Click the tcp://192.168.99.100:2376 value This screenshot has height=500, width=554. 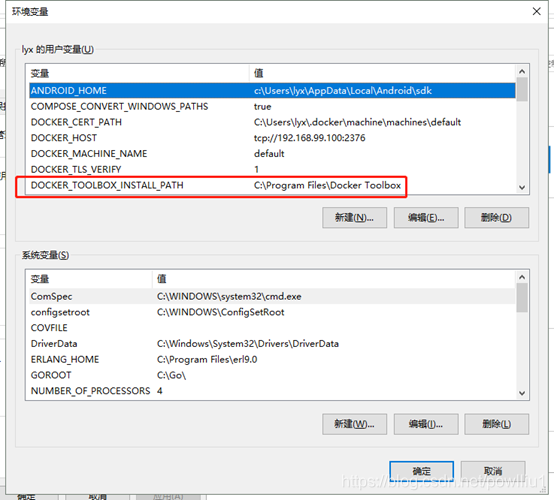310,138
